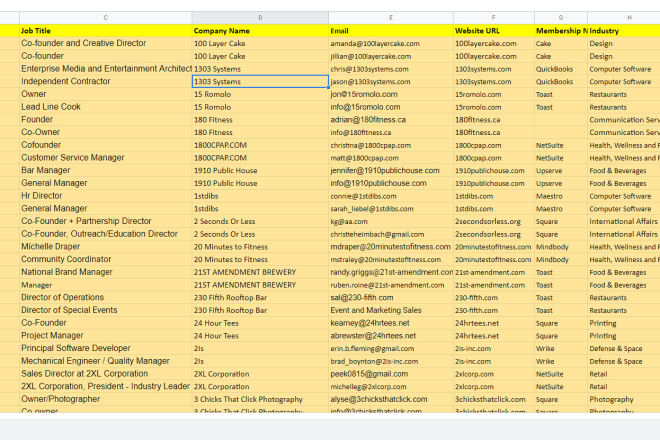
Task: Select column F header
Action: coord(494,18)
